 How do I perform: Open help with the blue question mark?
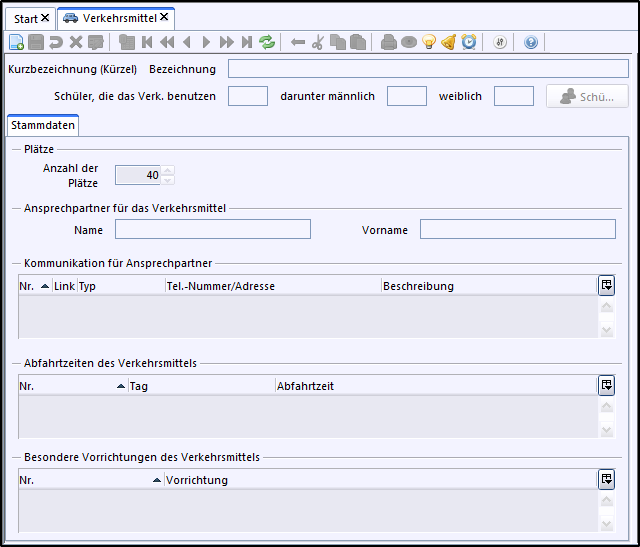[x=531, y=42]
